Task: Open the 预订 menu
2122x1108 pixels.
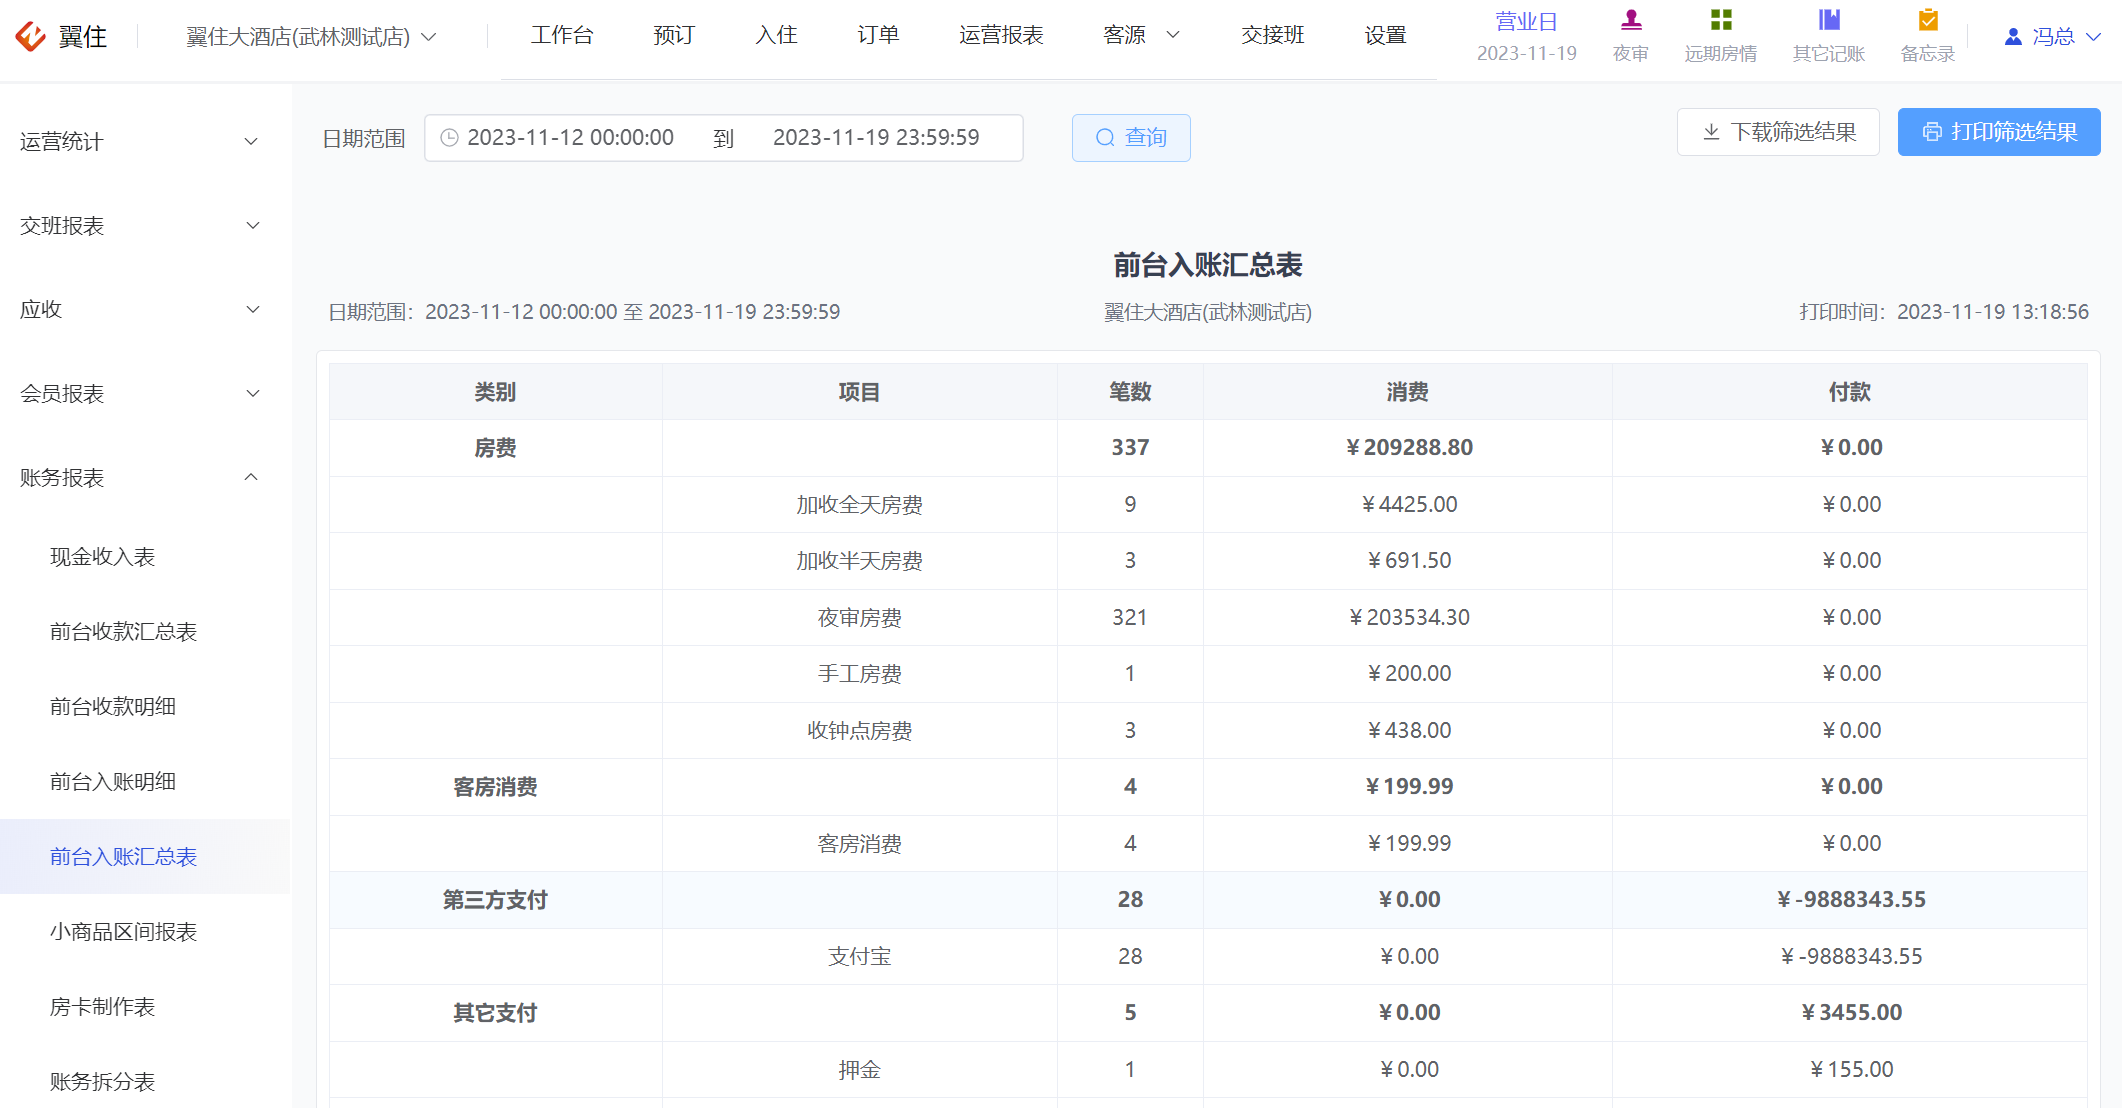Action: [674, 35]
